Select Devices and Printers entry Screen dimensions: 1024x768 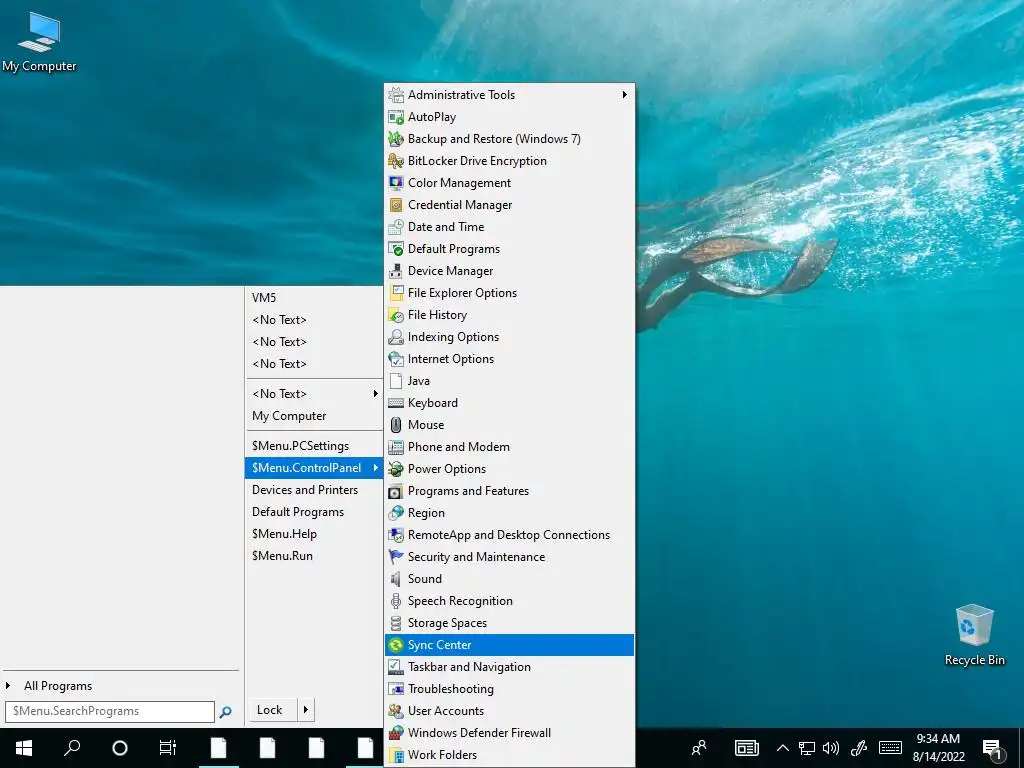[313, 490]
